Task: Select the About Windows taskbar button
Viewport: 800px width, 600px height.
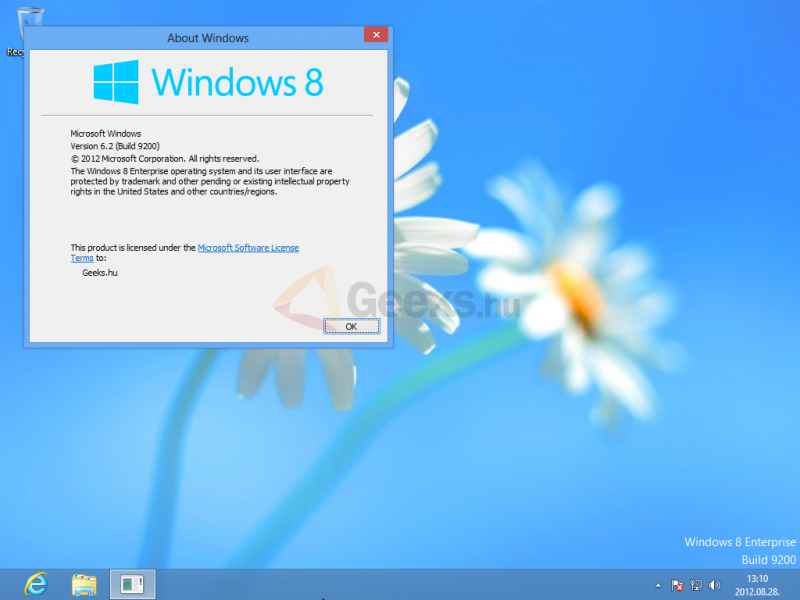Action: coord(133,584)
